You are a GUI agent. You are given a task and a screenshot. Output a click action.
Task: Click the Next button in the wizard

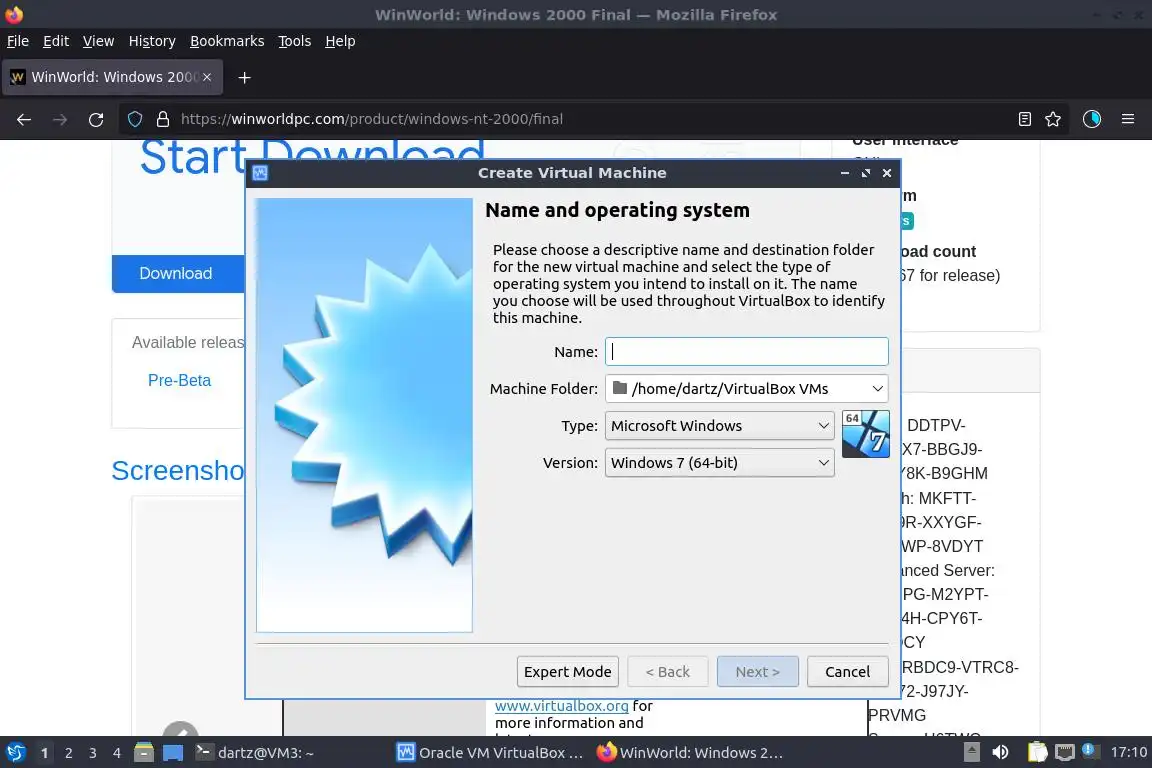pyautogui.click(x=757, y=672)
